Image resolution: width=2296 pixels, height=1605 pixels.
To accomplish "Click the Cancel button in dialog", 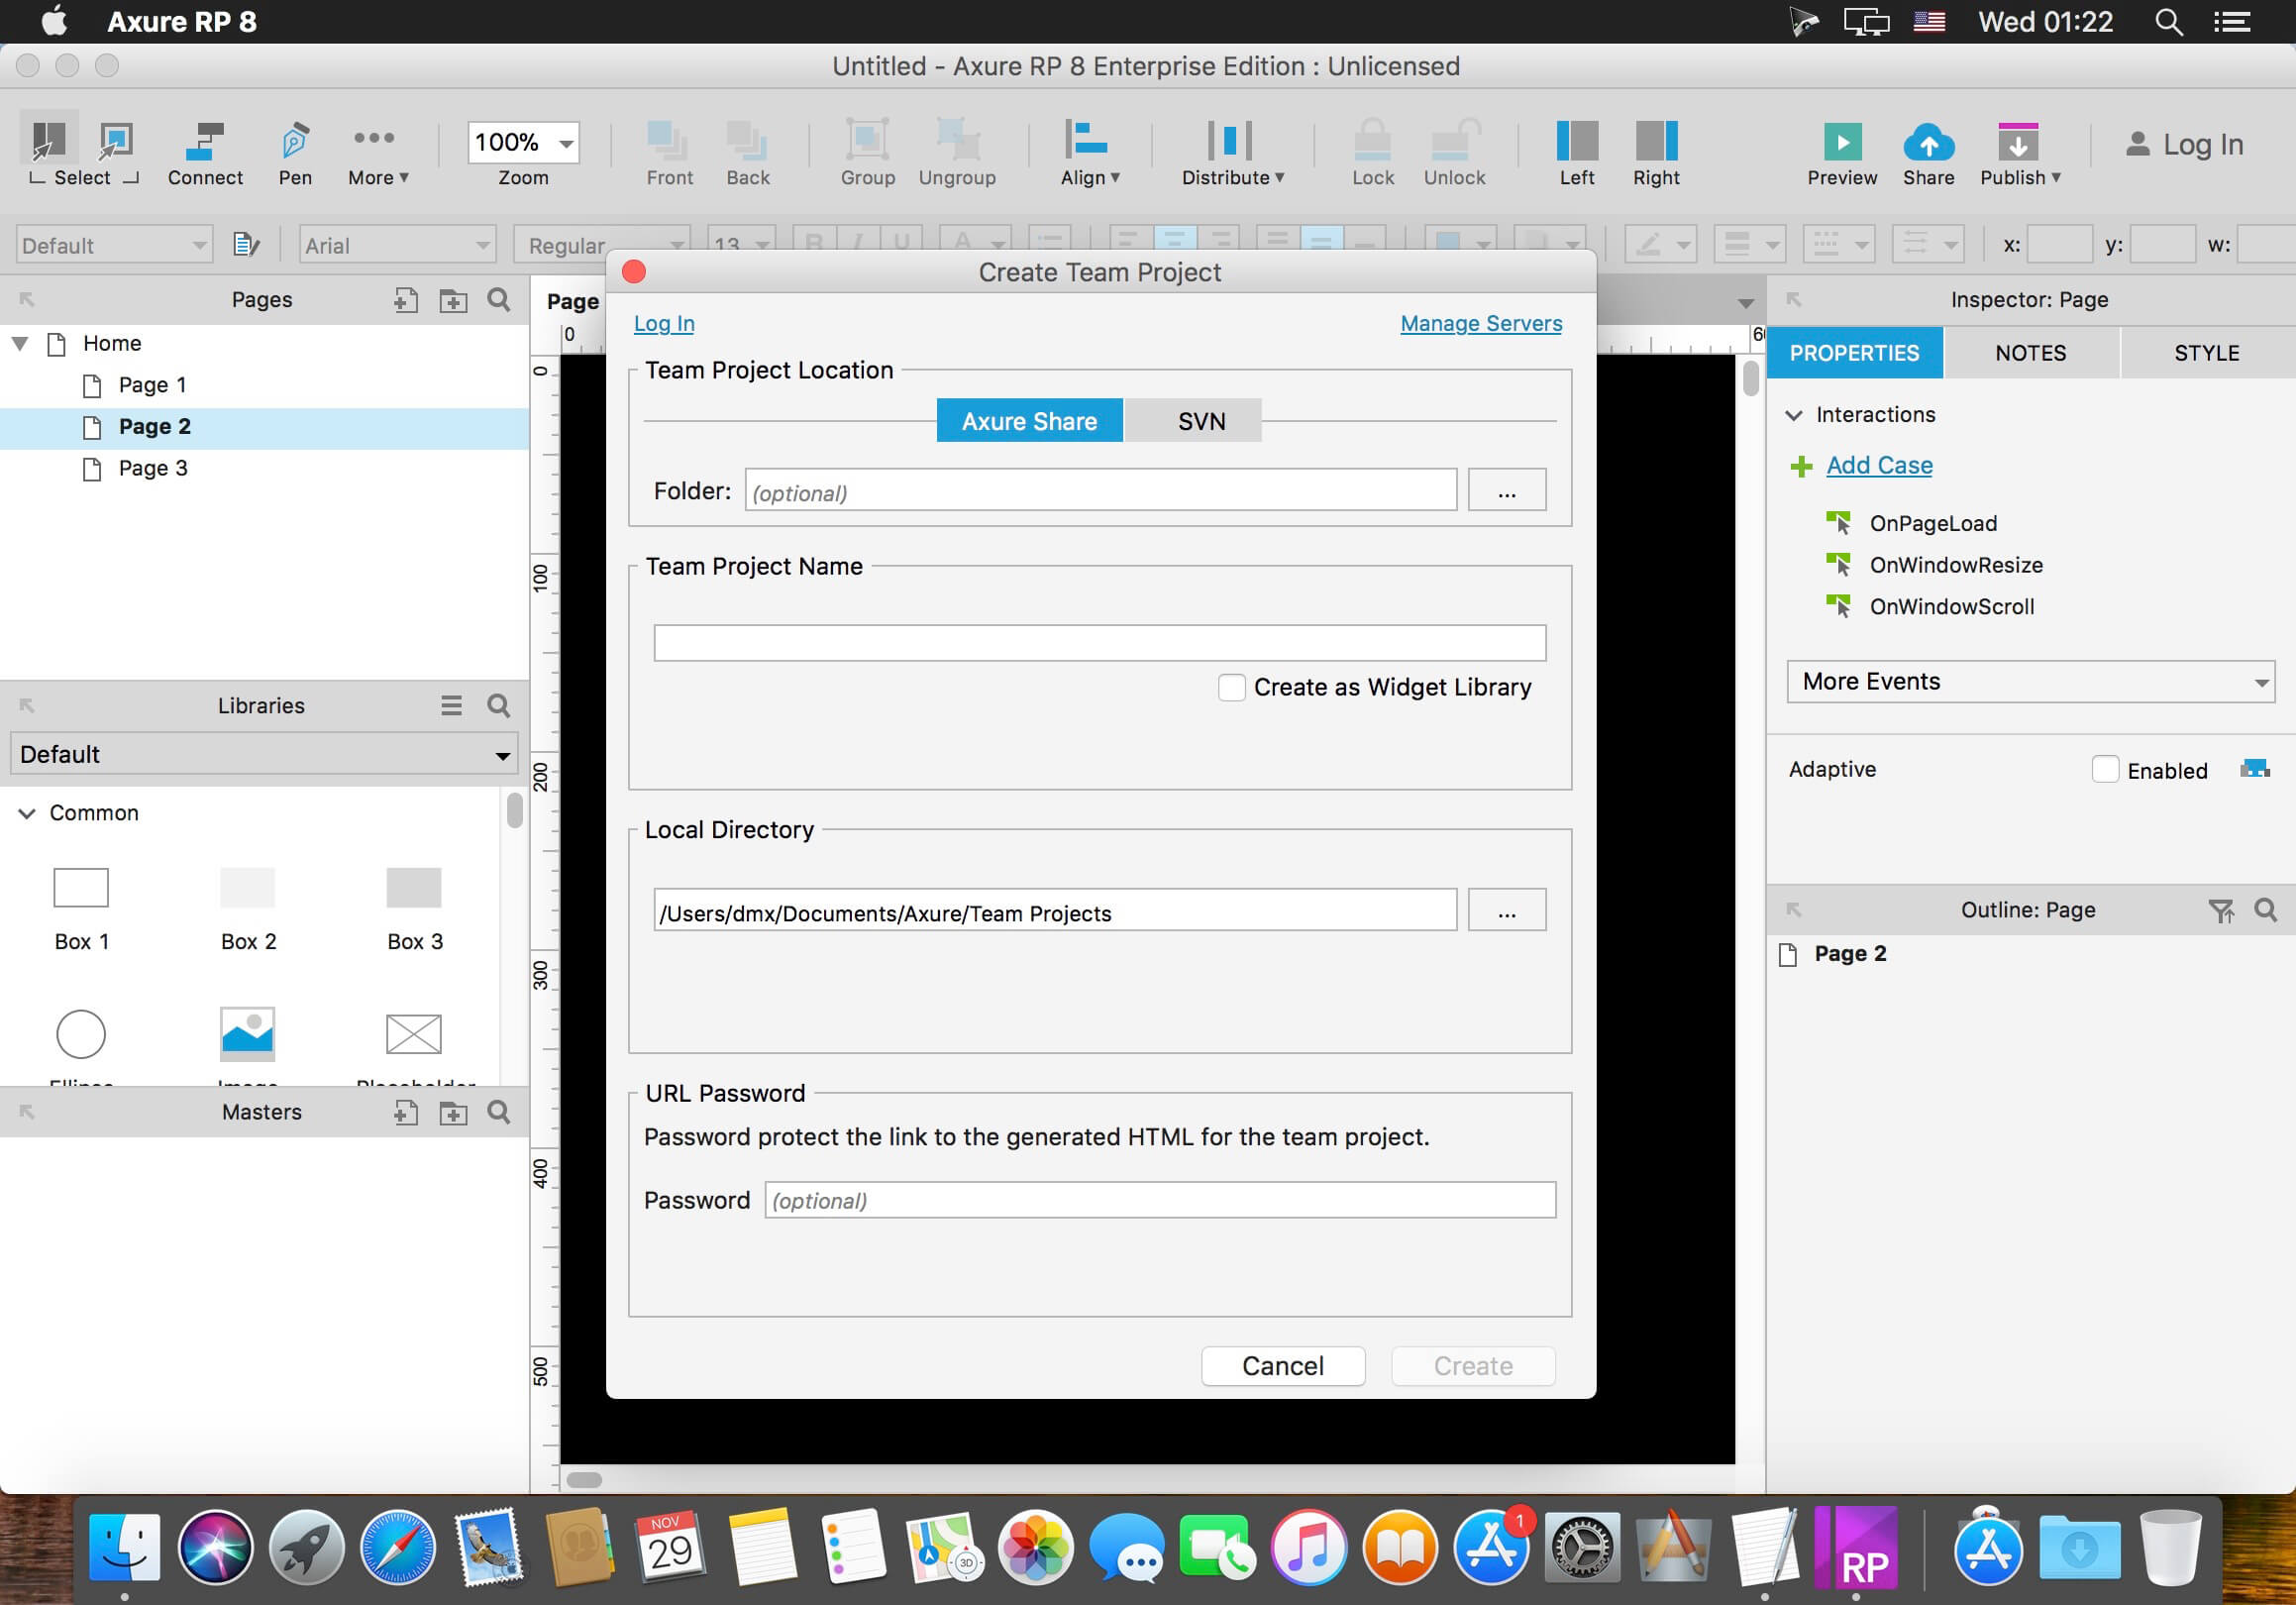I will tap(1283, 1366).
